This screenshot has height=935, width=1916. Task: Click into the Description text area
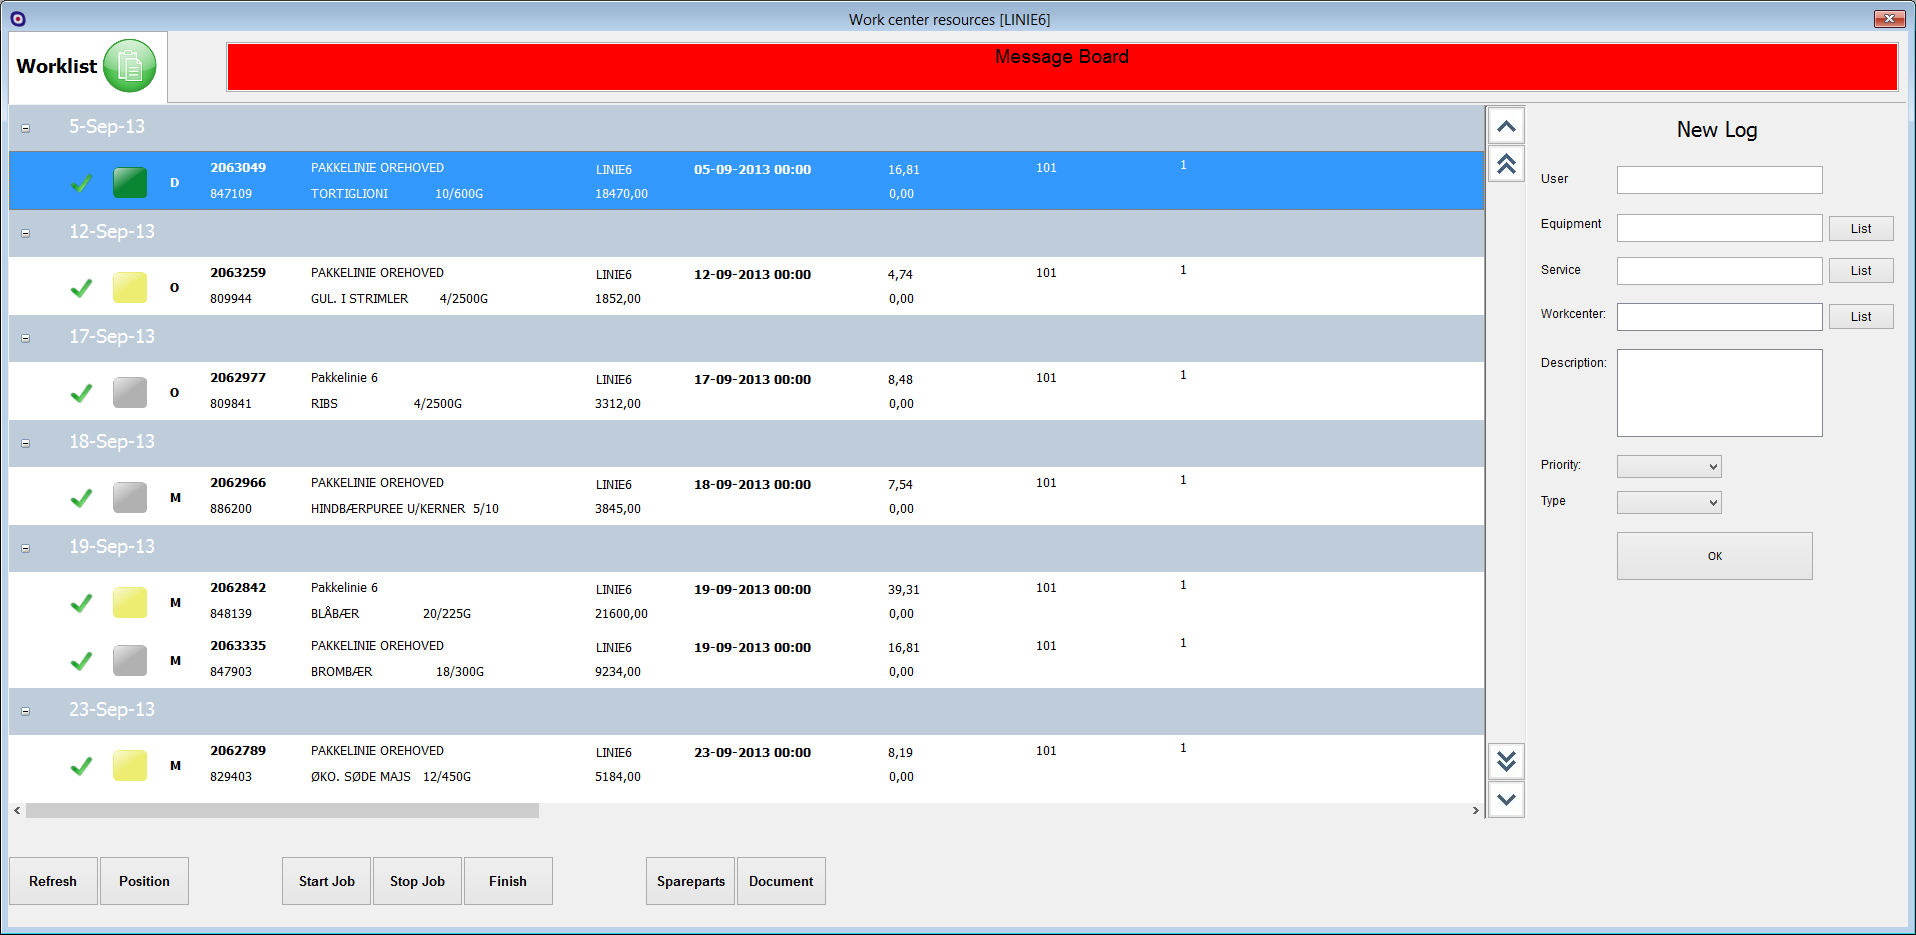pyautogui.click(x=1719, y=393)
